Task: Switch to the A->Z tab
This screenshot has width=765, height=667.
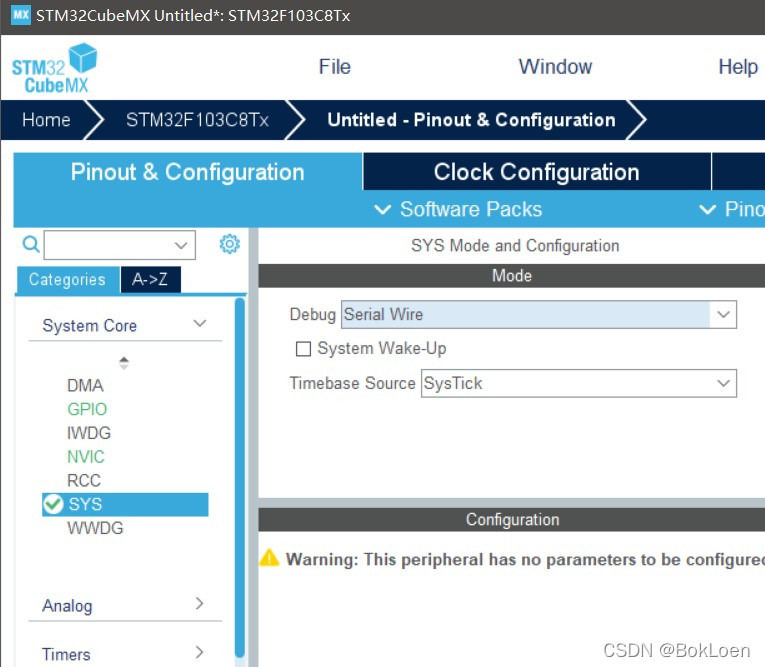Action: click(150, 280)
